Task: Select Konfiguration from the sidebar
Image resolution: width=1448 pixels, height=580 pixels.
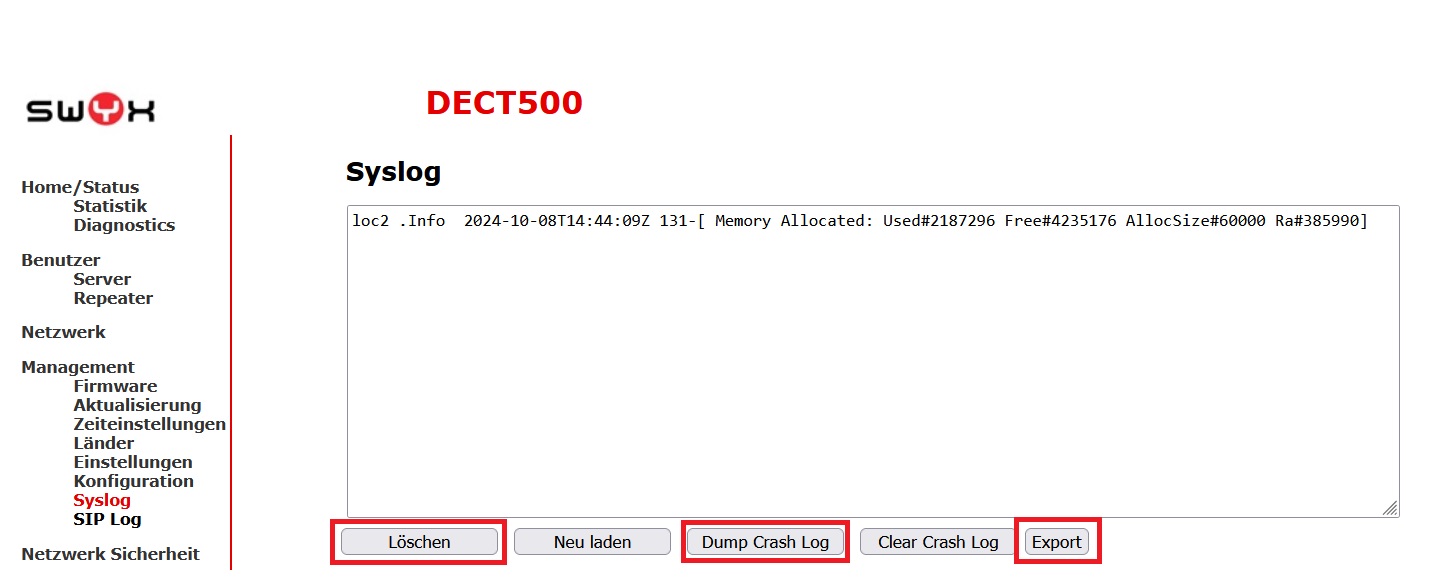Action: coord(134,481)
